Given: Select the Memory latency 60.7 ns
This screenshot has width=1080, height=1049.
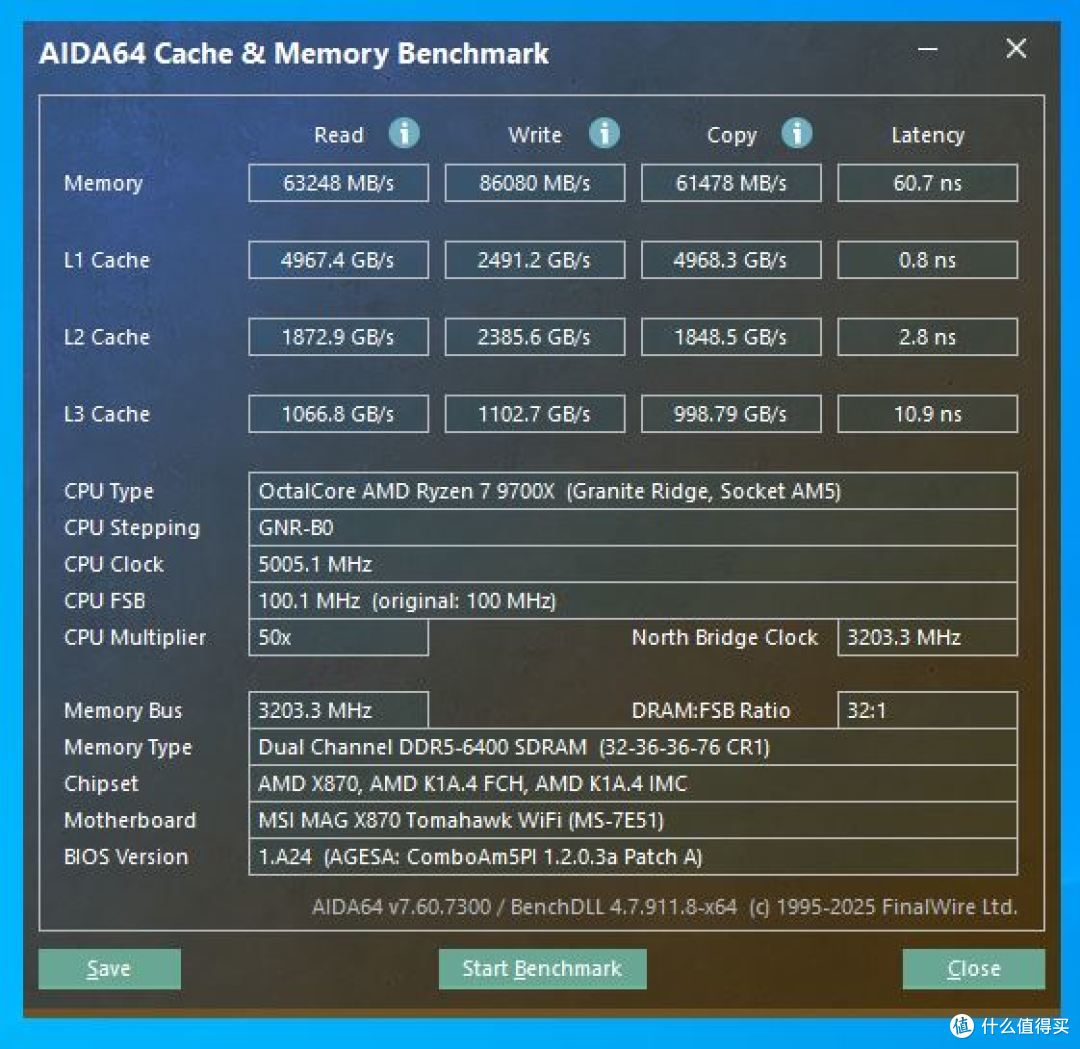Looking at the screenshot, I should pyautogui.click(x=927, y=183).
